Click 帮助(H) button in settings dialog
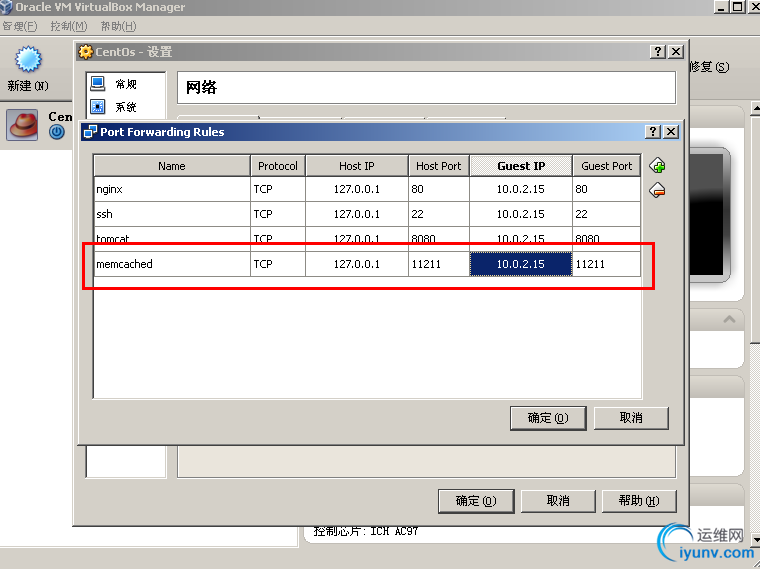The height and width of the screenshot is (569, 760). coord(639,501)
